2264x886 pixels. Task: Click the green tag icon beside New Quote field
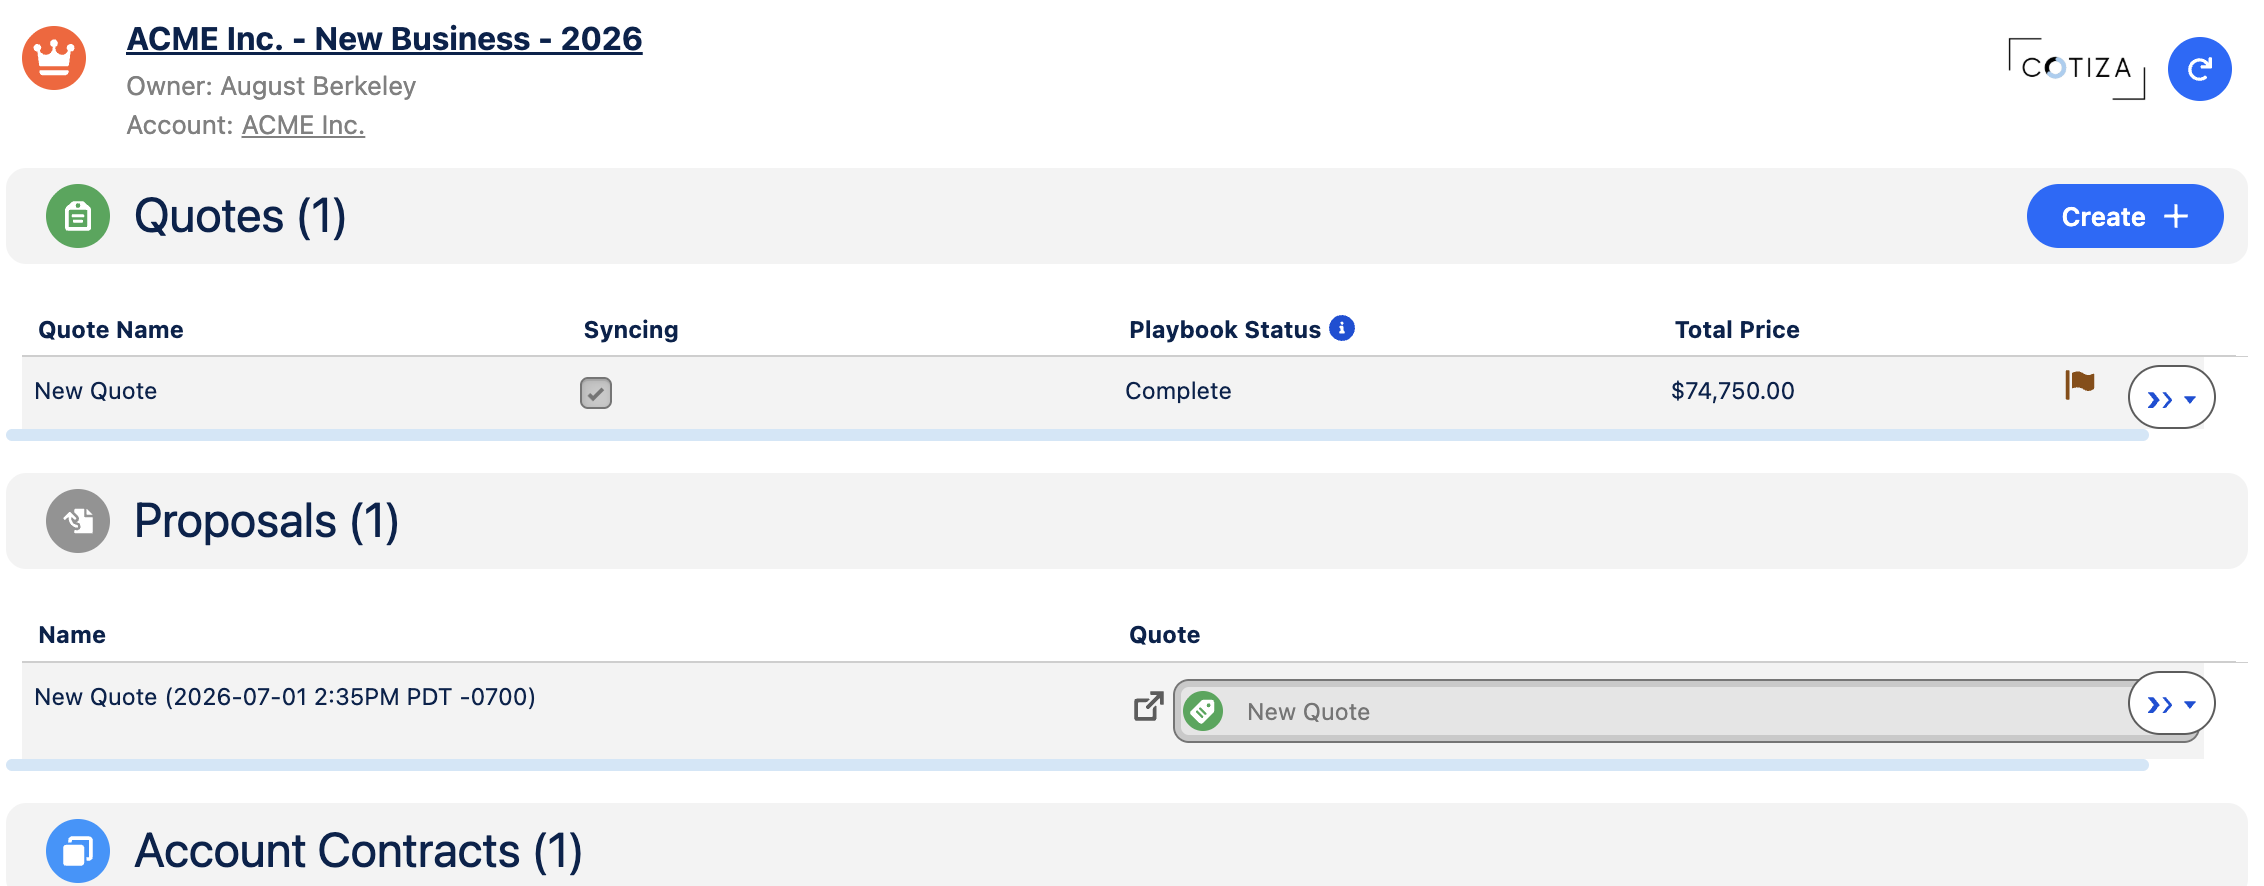click(1203, 711)
